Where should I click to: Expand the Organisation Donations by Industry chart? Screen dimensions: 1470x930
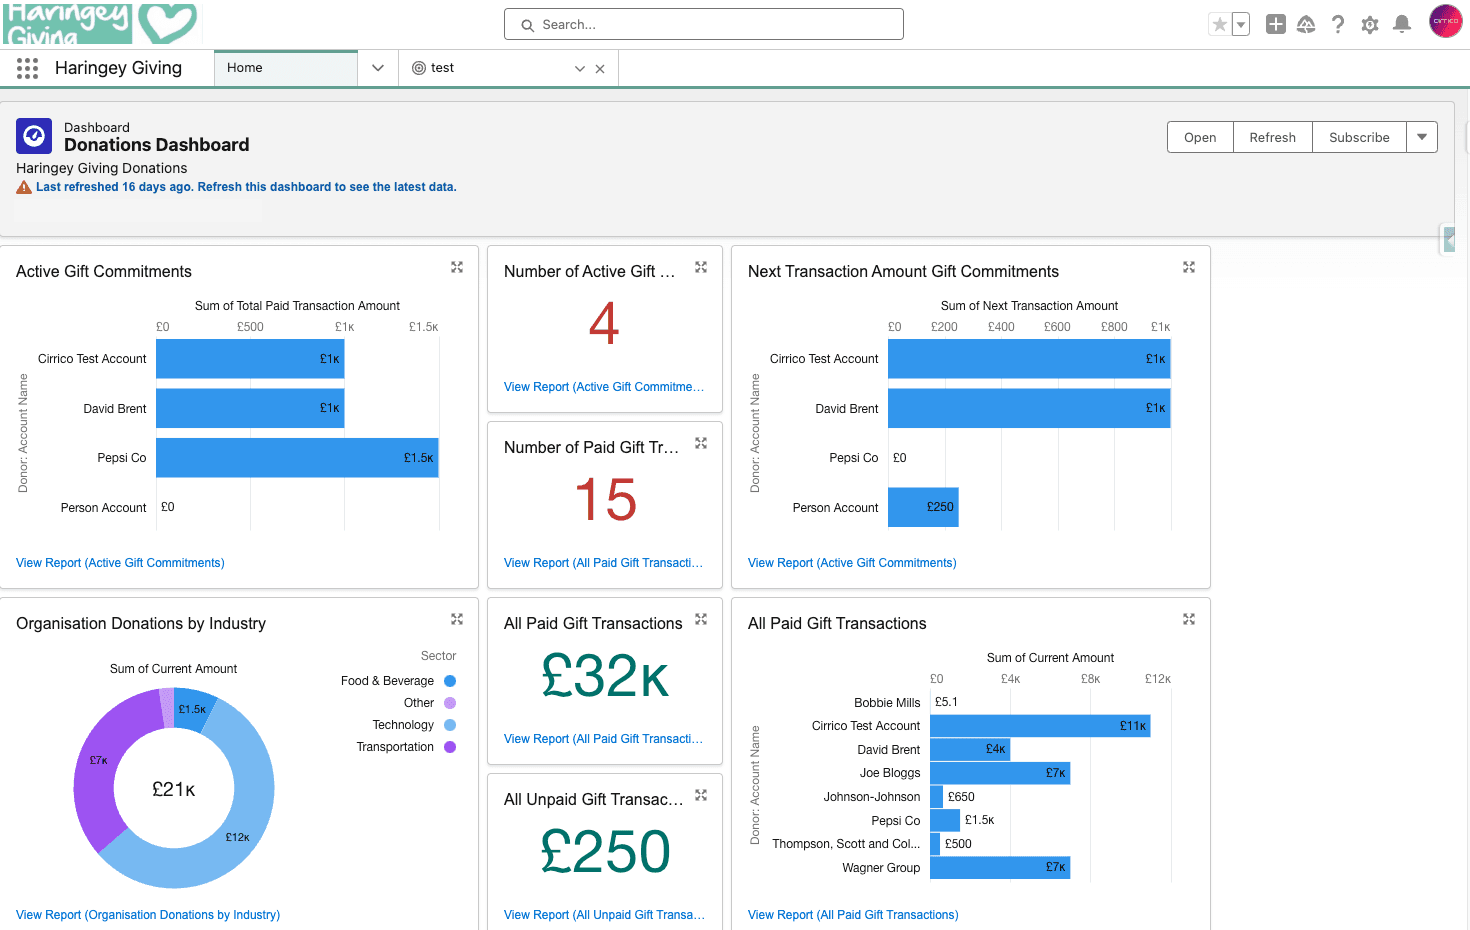[457, 619]
